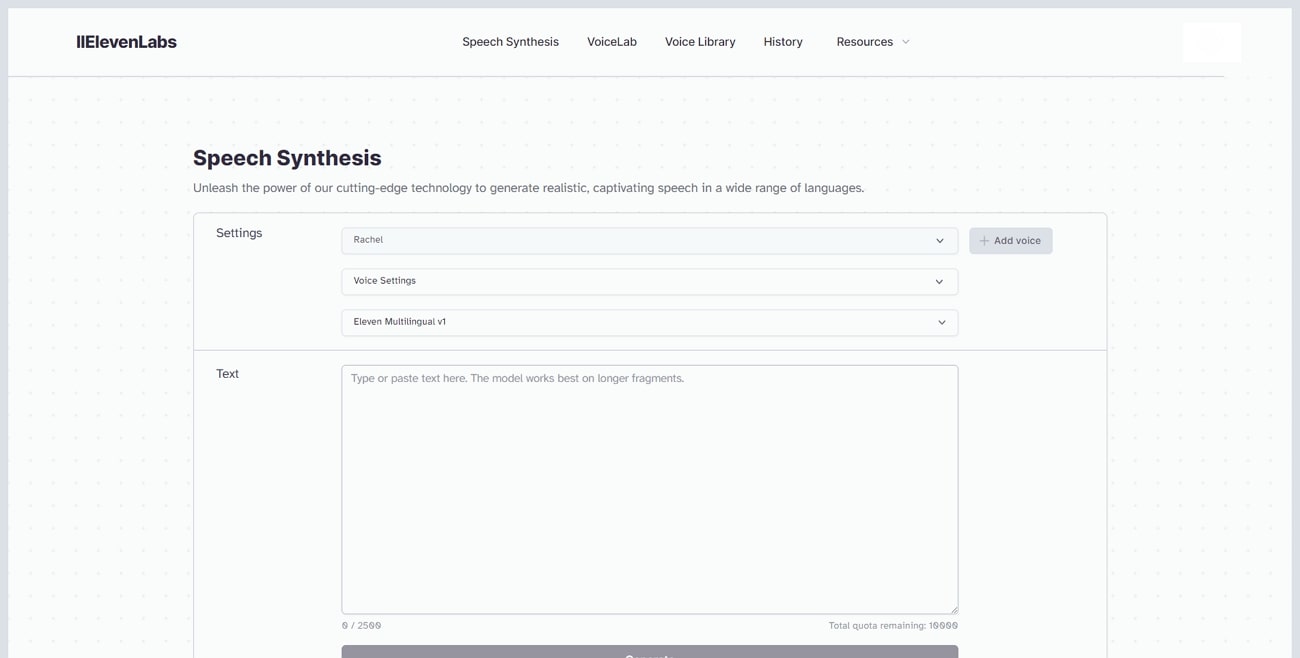
Task: Open the VoiceLab page
Action: click(612, 42)
